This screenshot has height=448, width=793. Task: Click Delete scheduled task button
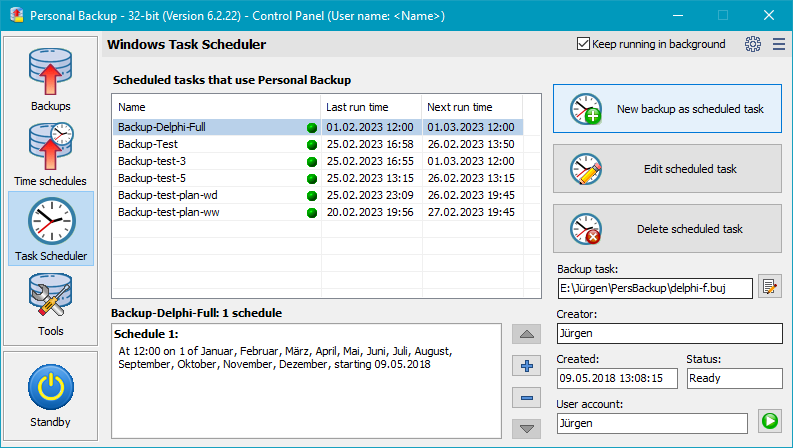[x=667, y=229]
